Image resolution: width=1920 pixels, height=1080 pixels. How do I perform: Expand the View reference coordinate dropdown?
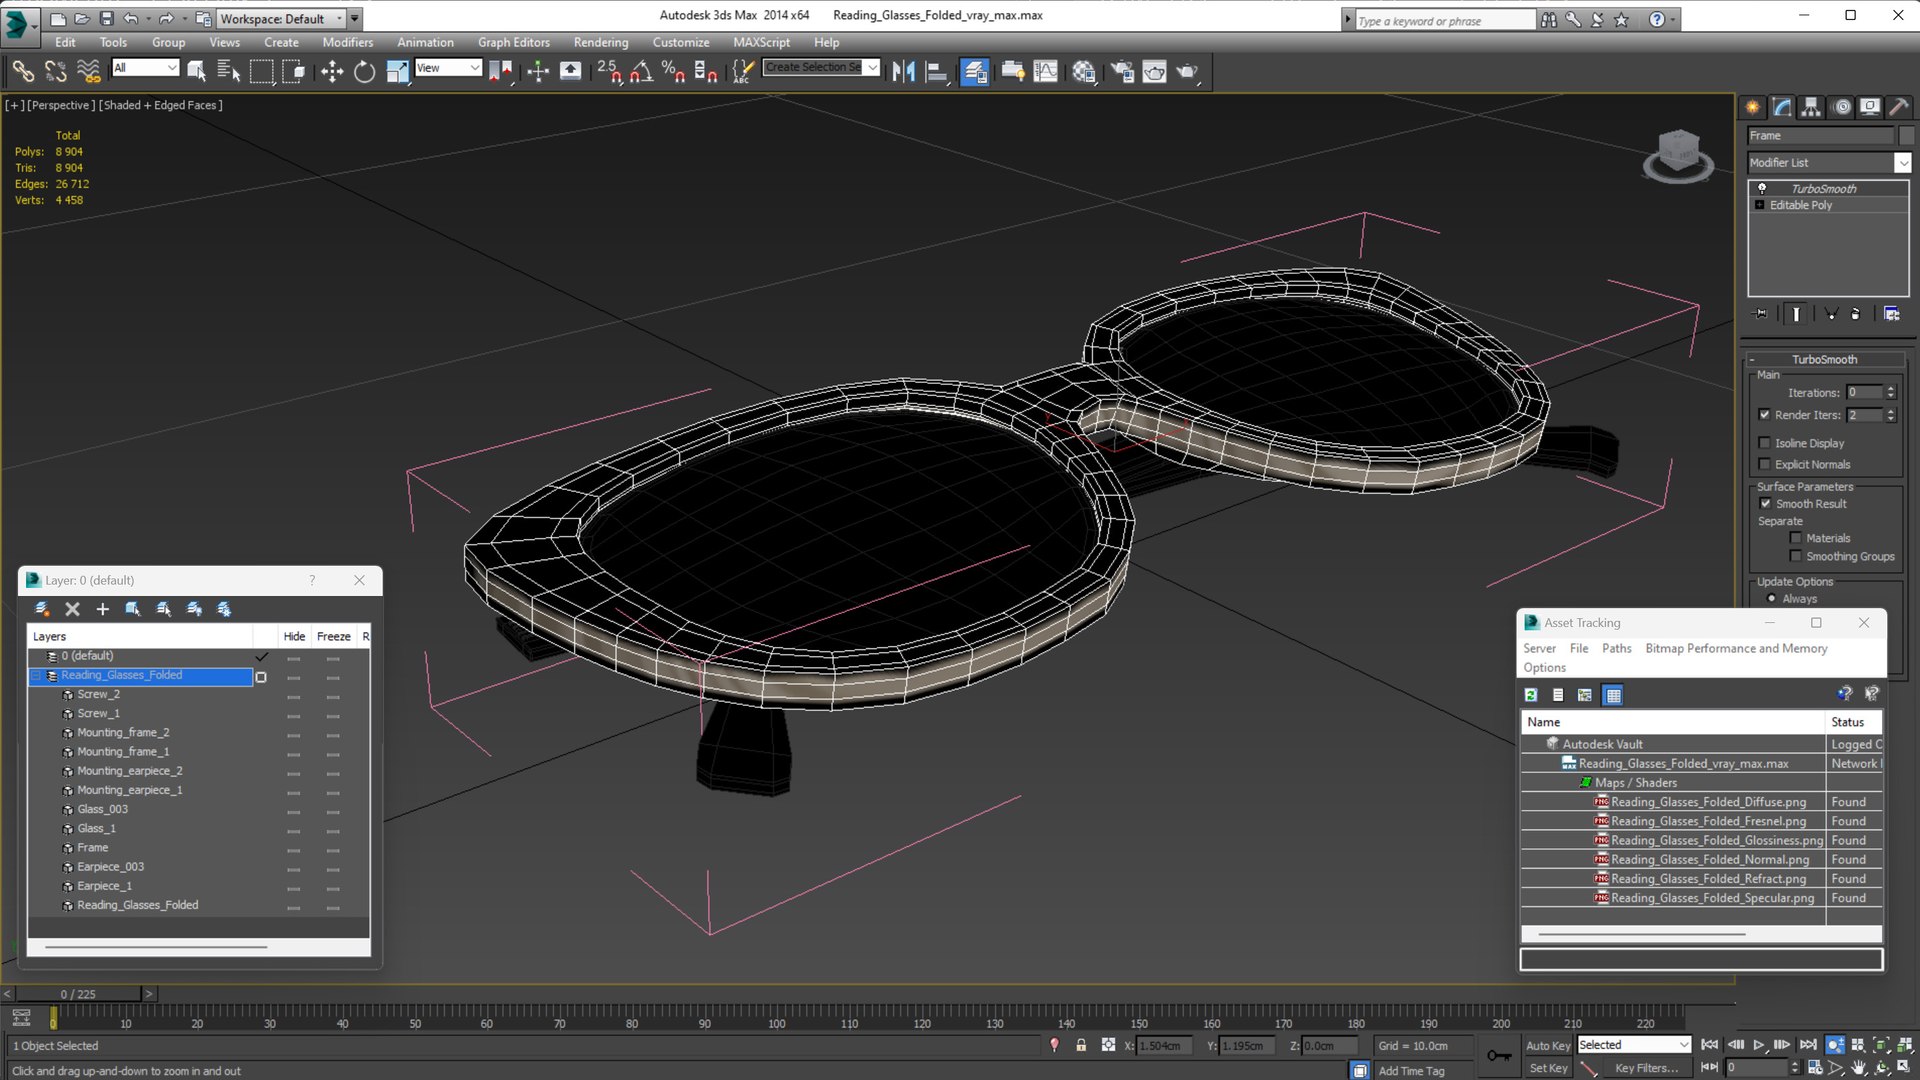pos(474,68)
